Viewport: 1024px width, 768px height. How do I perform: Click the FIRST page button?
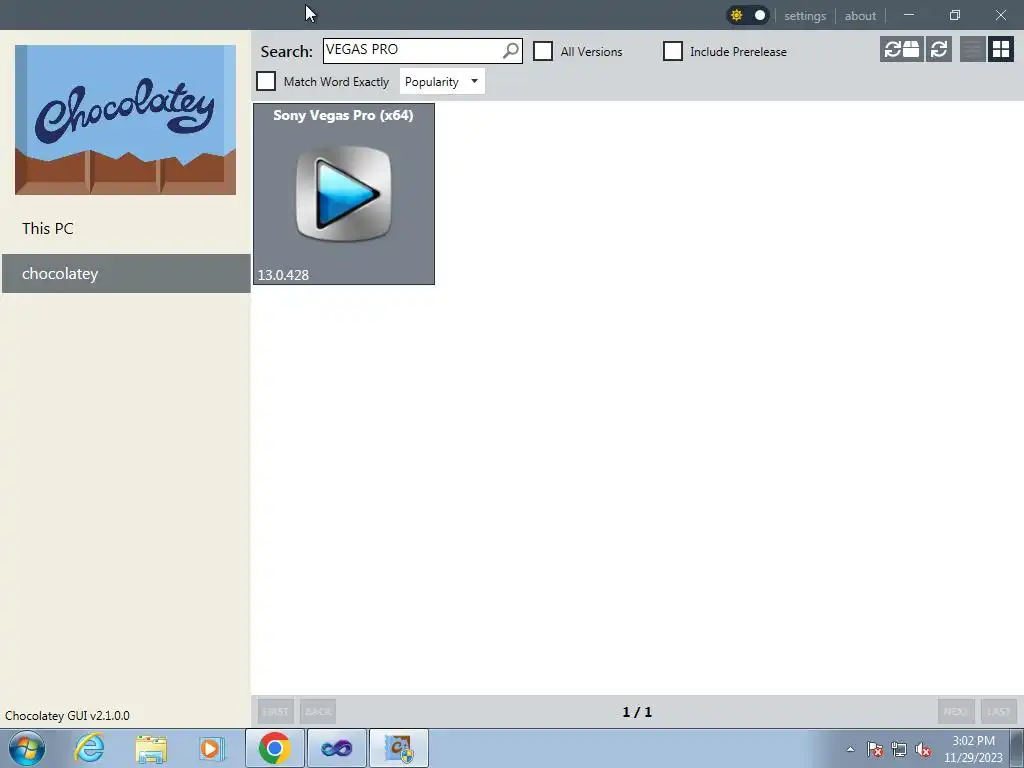tap(275, 711)
